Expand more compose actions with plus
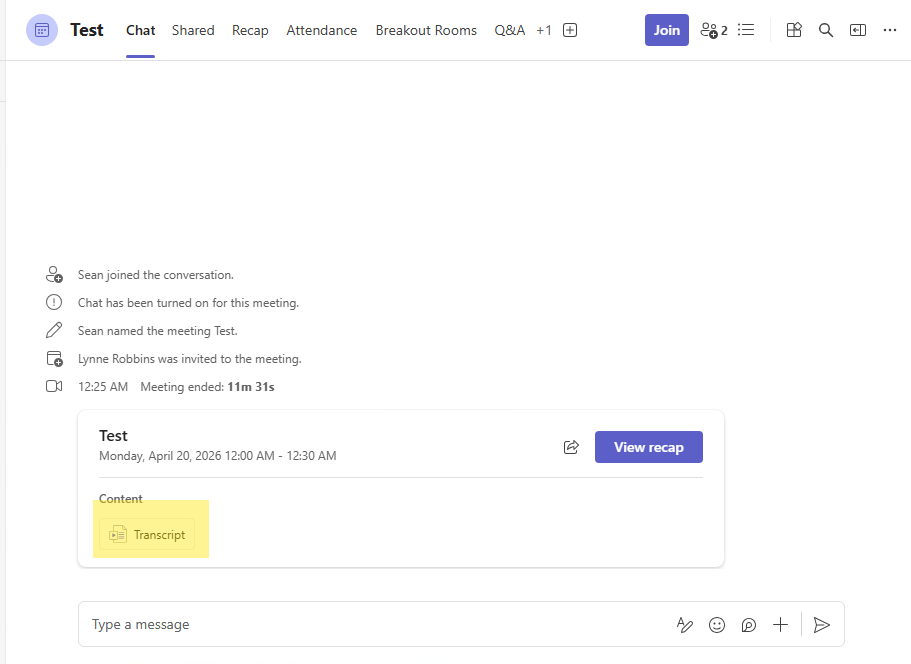 (781, 625)
